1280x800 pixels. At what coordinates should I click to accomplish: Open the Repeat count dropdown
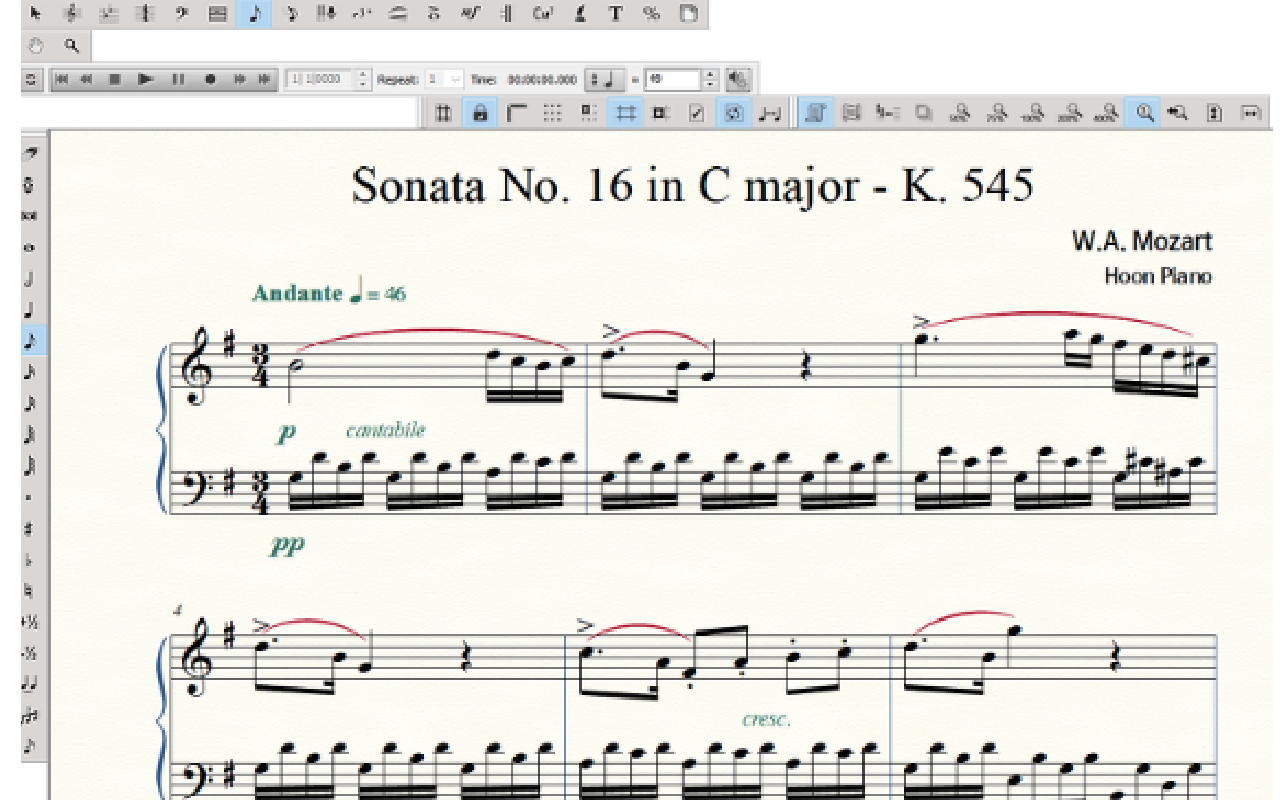(x=445, y=79)
